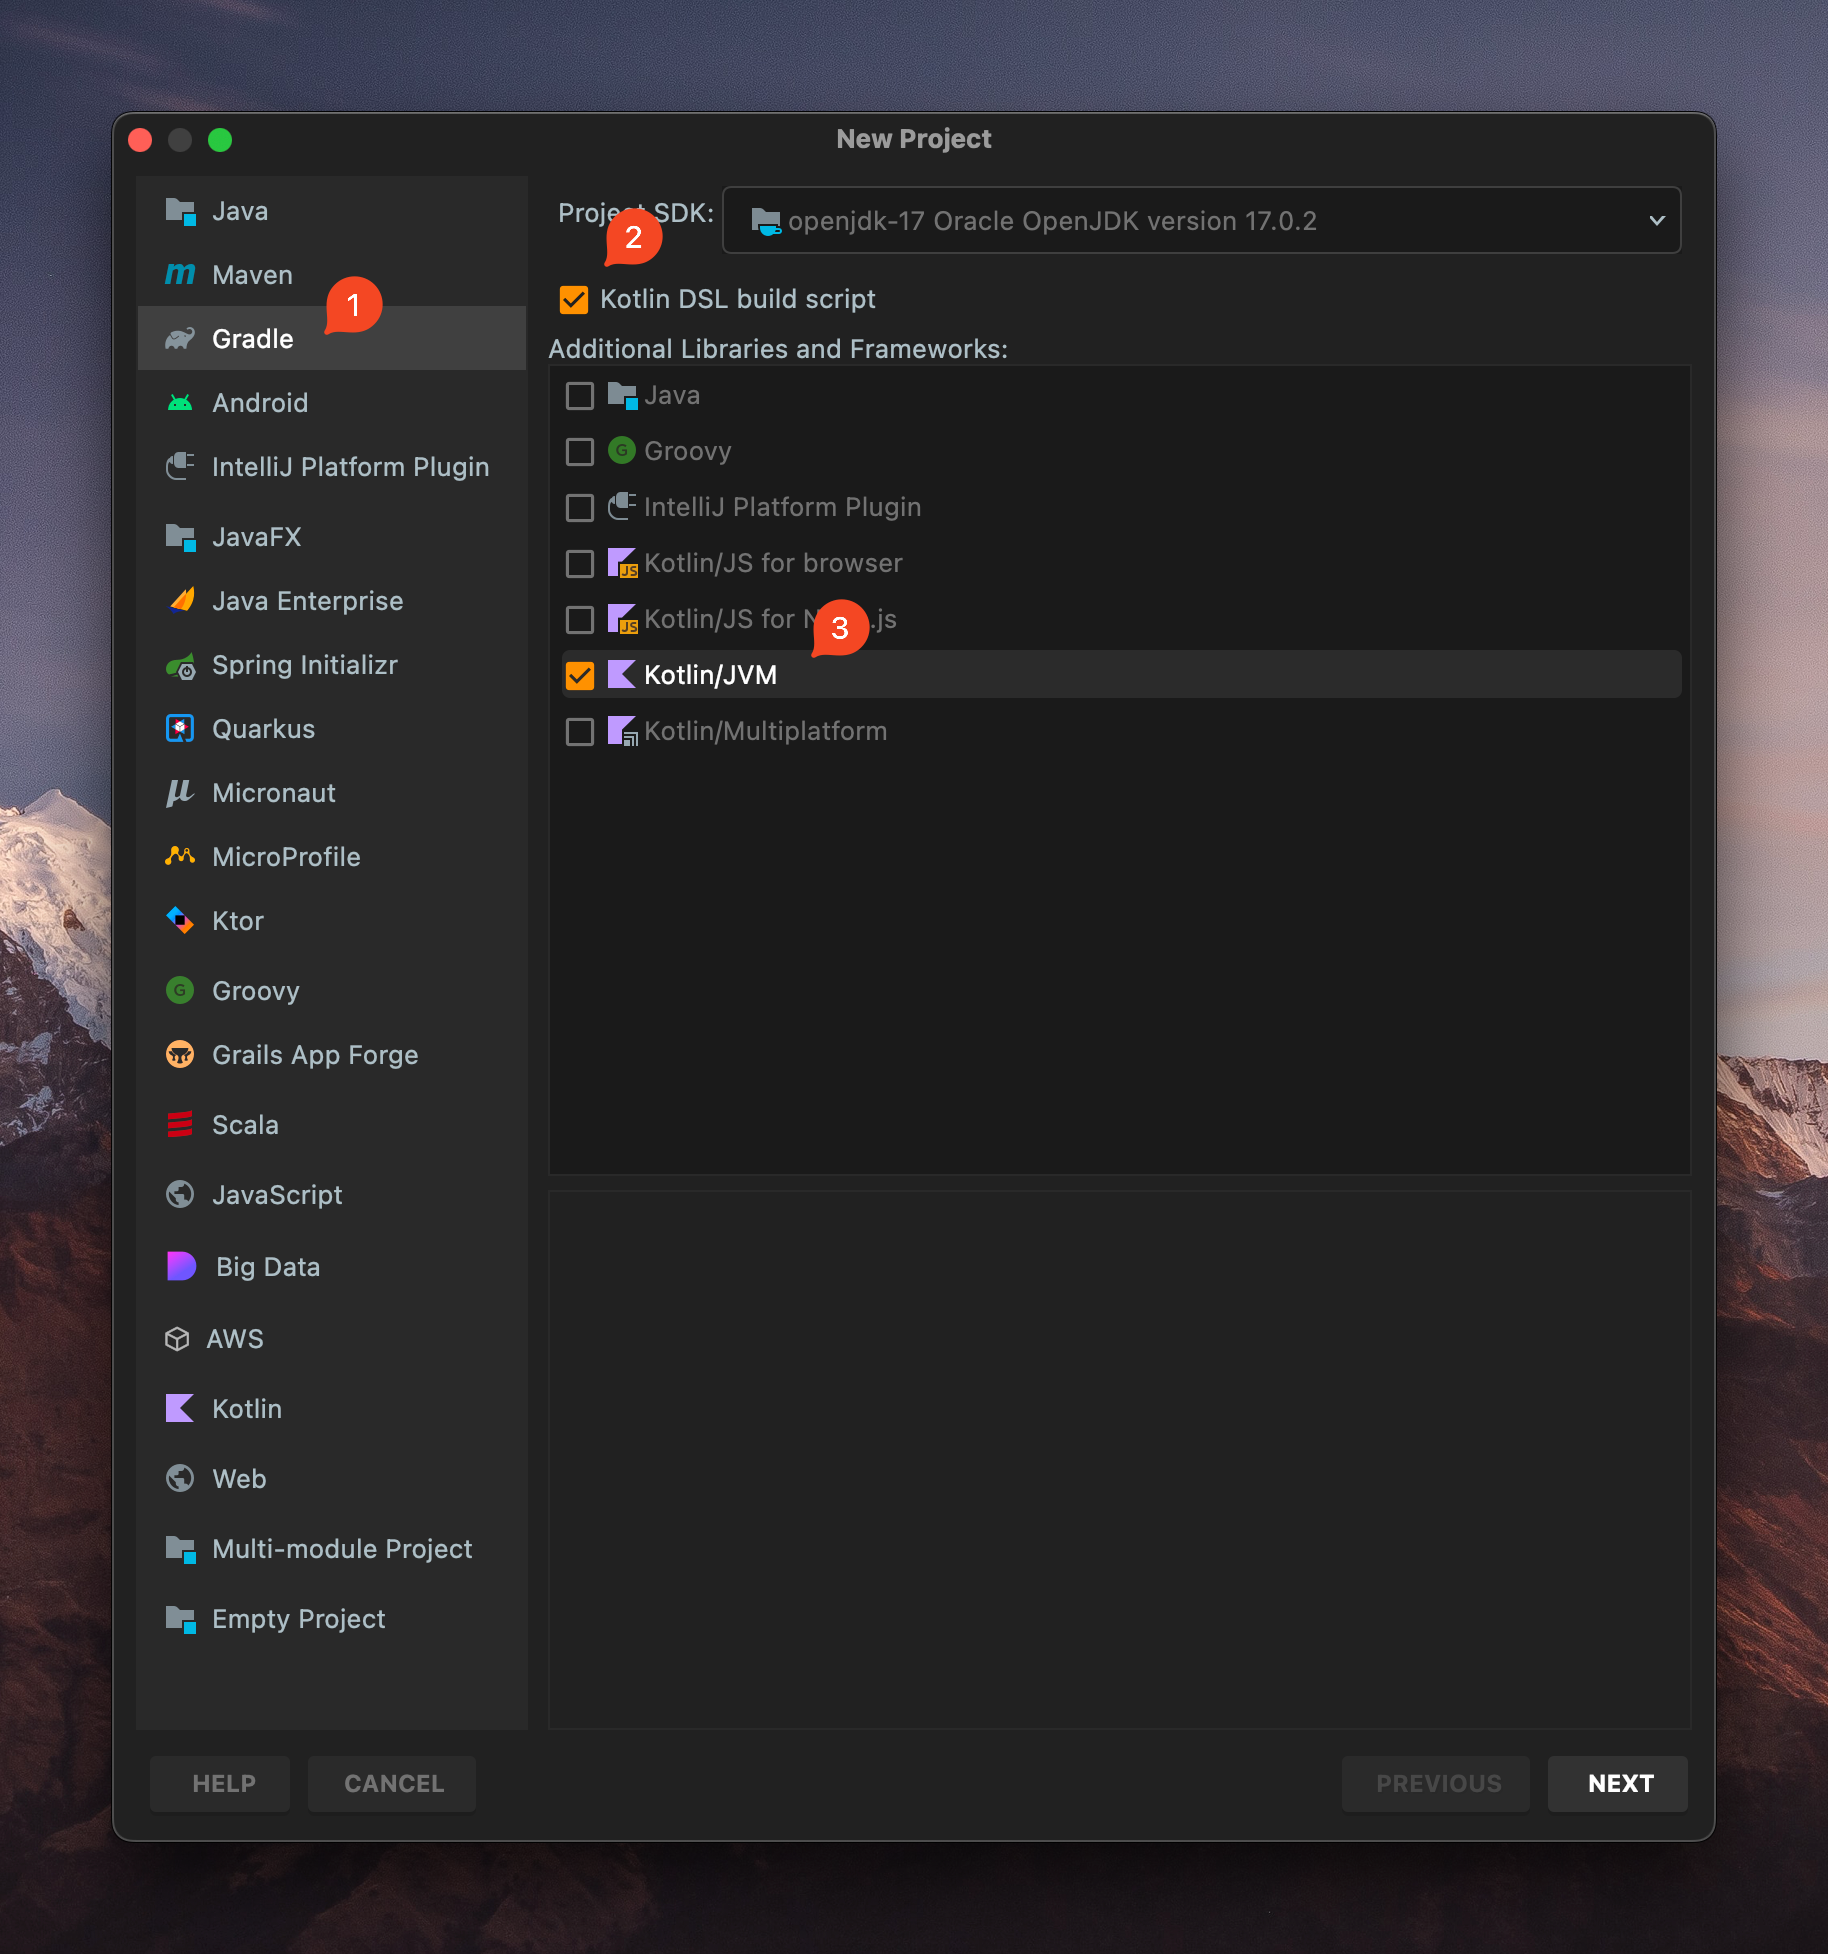Click the Ktor diamond icon
This screenshot has height=1954, width=1828.
coord(180,920)
